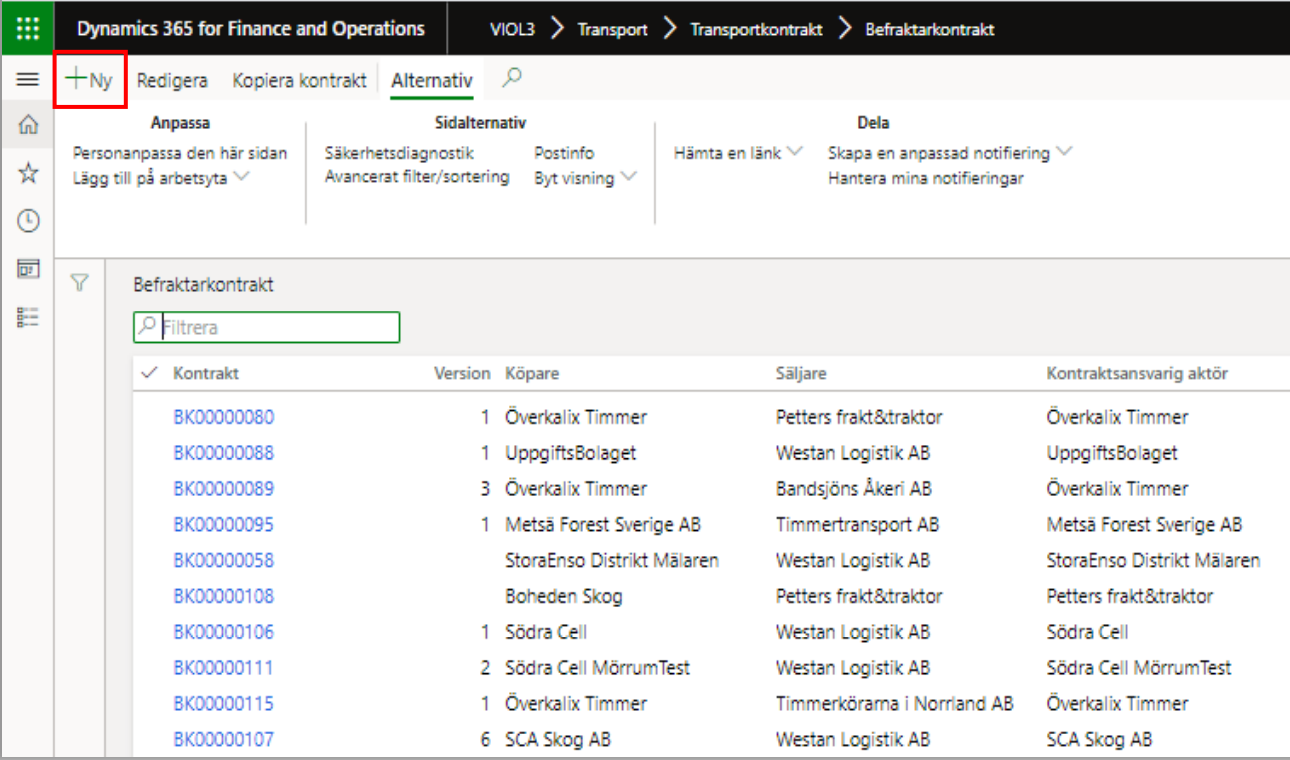Expand Hämta en länk dropdown
This screenshot has width=1290, height=760.
[738, 153]
